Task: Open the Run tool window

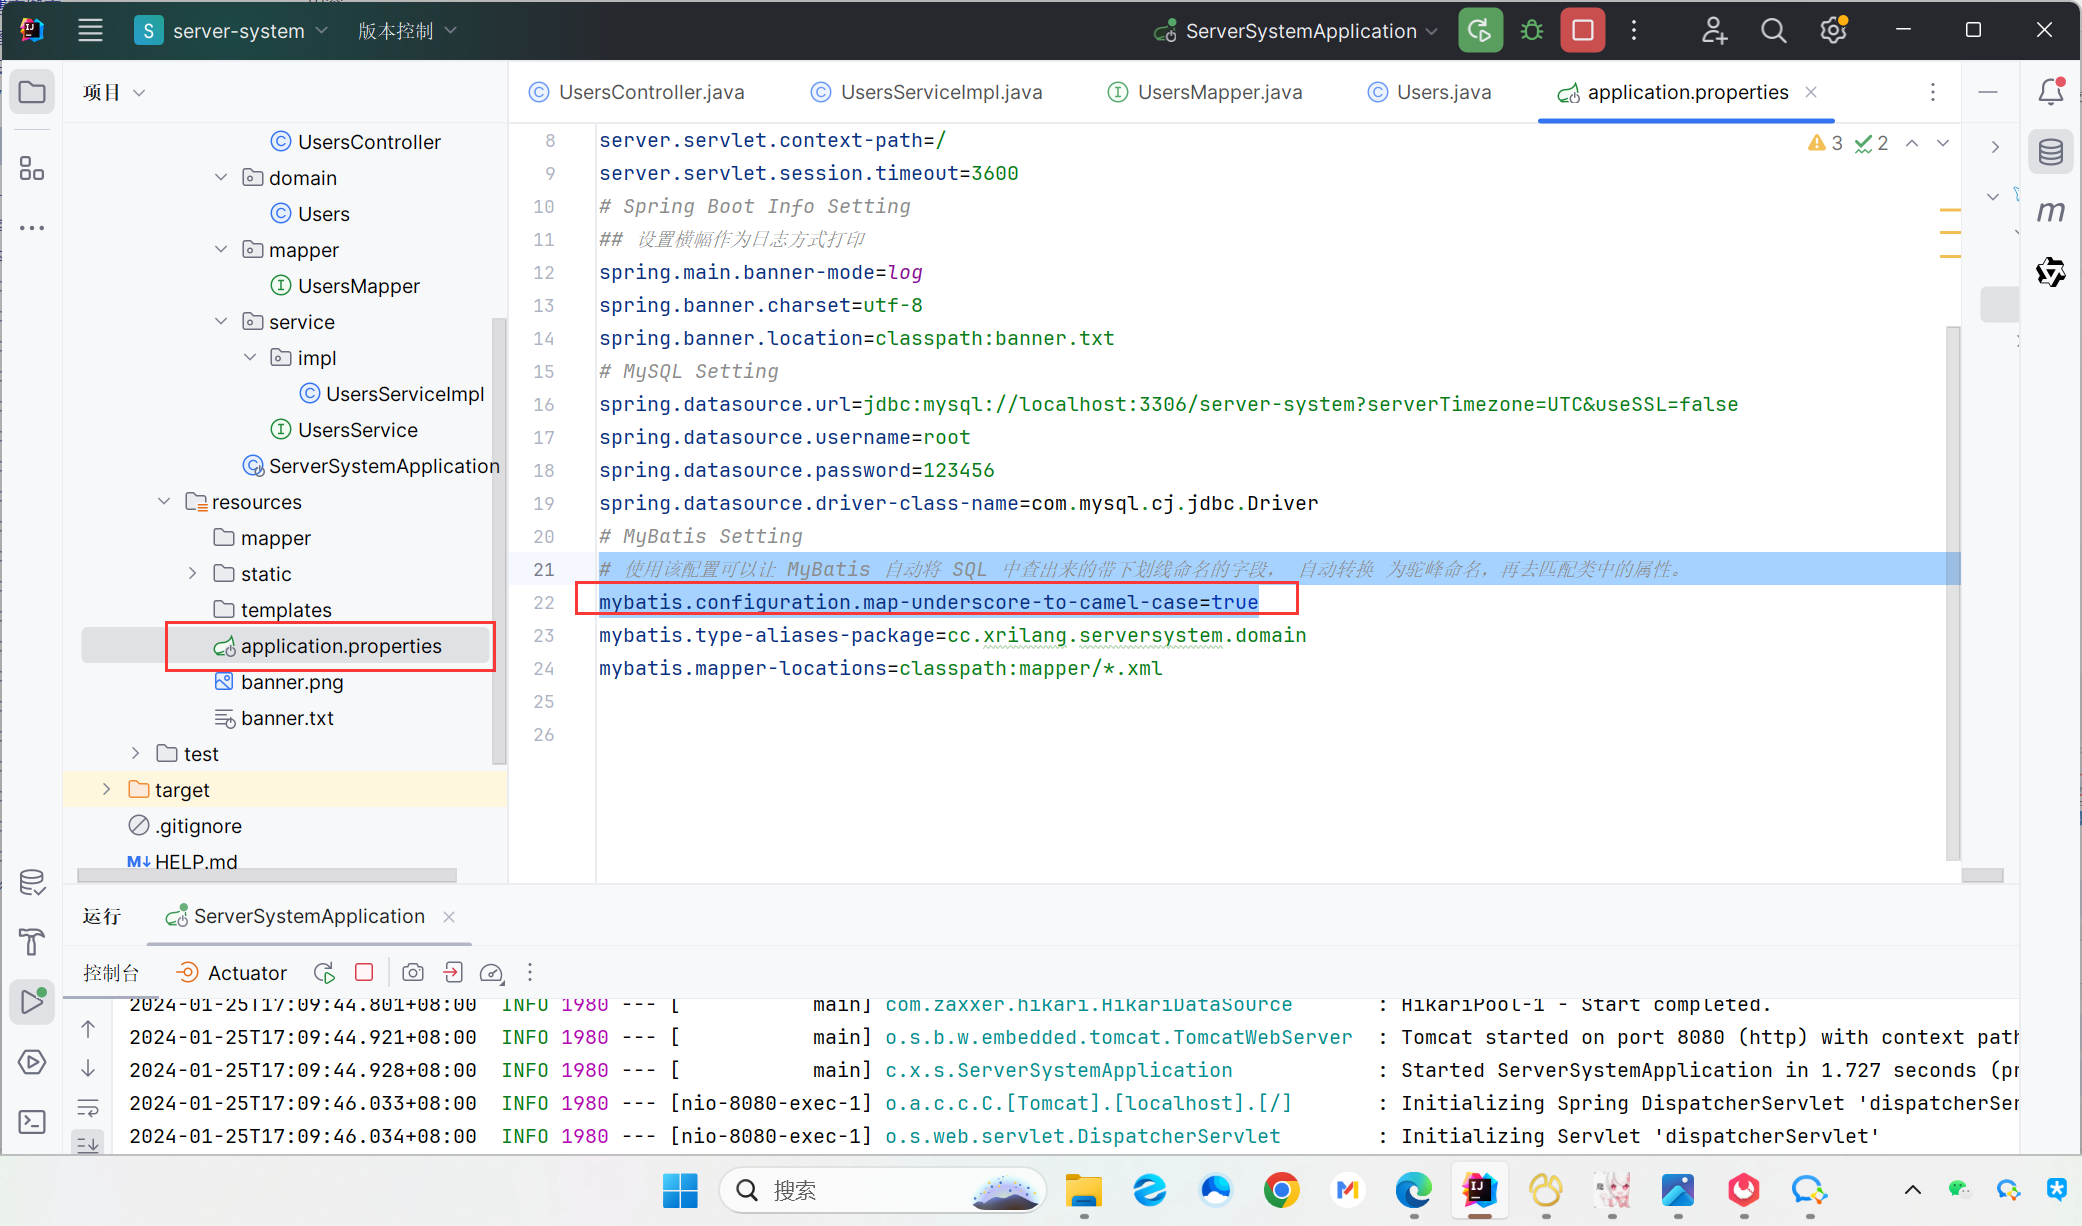Action: coord(32,1001)
